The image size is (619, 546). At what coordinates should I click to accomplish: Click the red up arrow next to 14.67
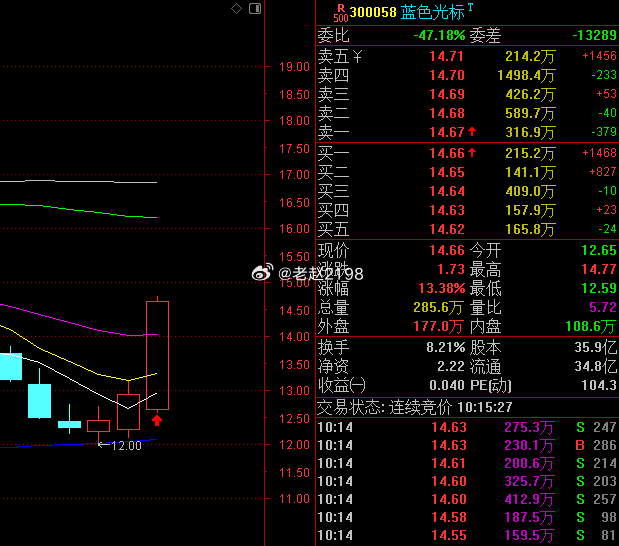point(472,131)
